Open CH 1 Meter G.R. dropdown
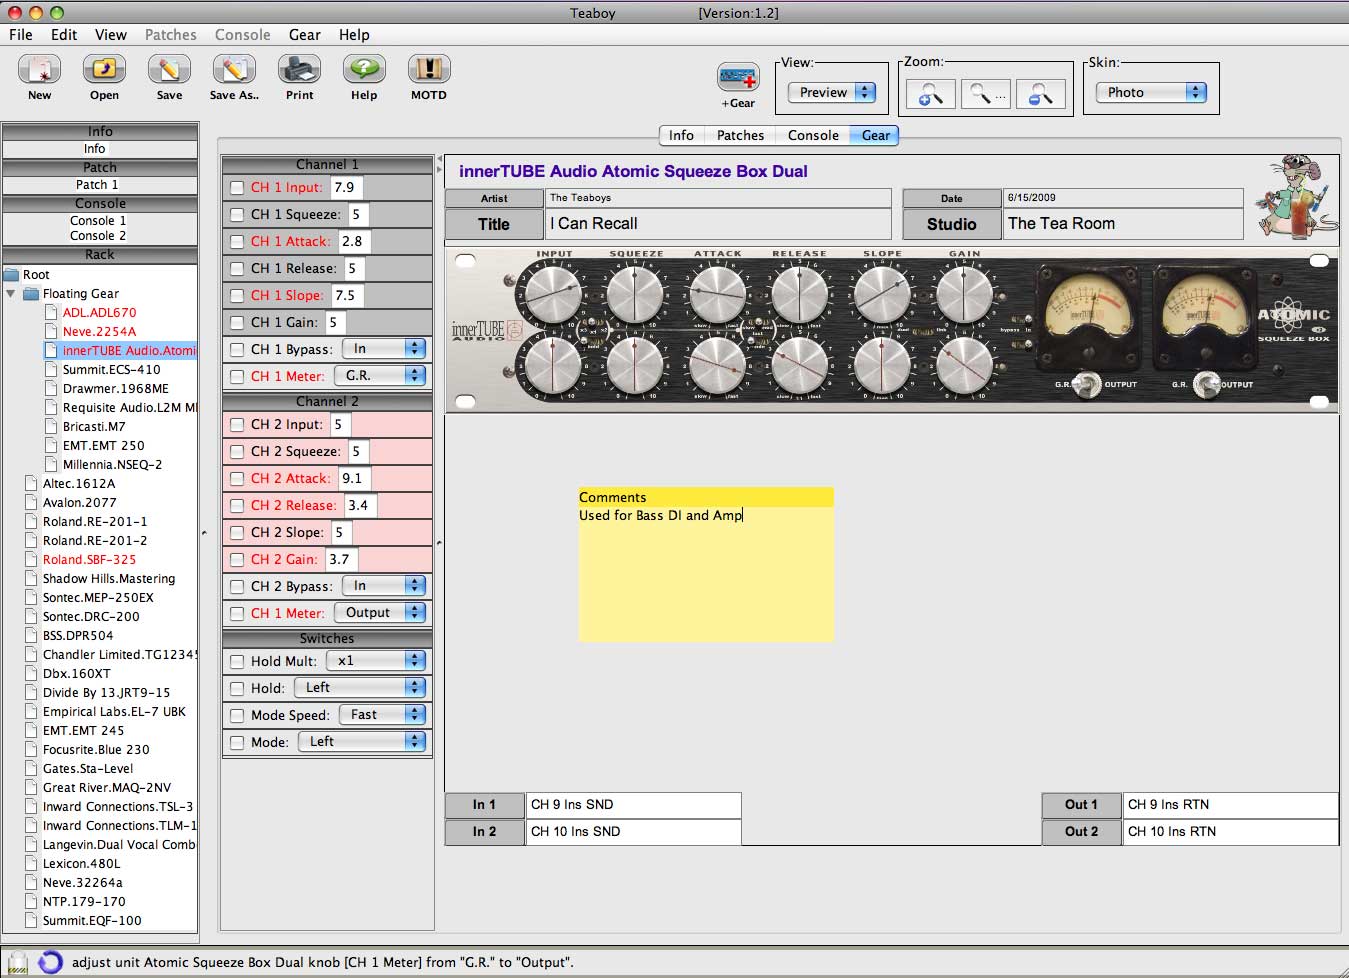Screen dimensions: 1349x978 (x=380, y=376)
